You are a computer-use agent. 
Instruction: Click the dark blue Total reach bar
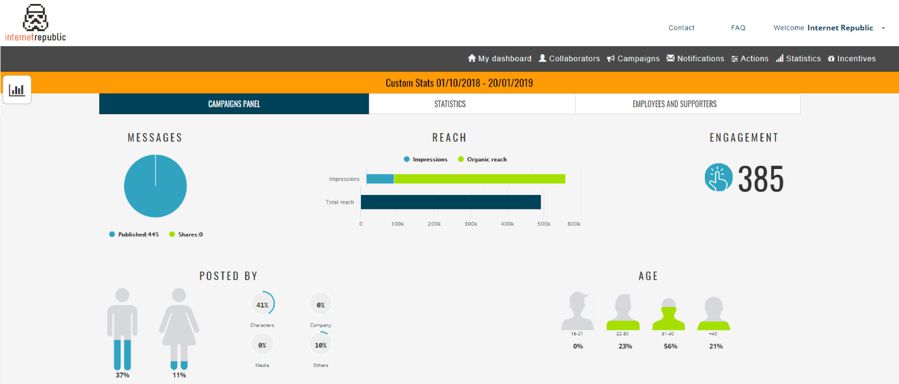pyautogui.click(x=451, y=202)
